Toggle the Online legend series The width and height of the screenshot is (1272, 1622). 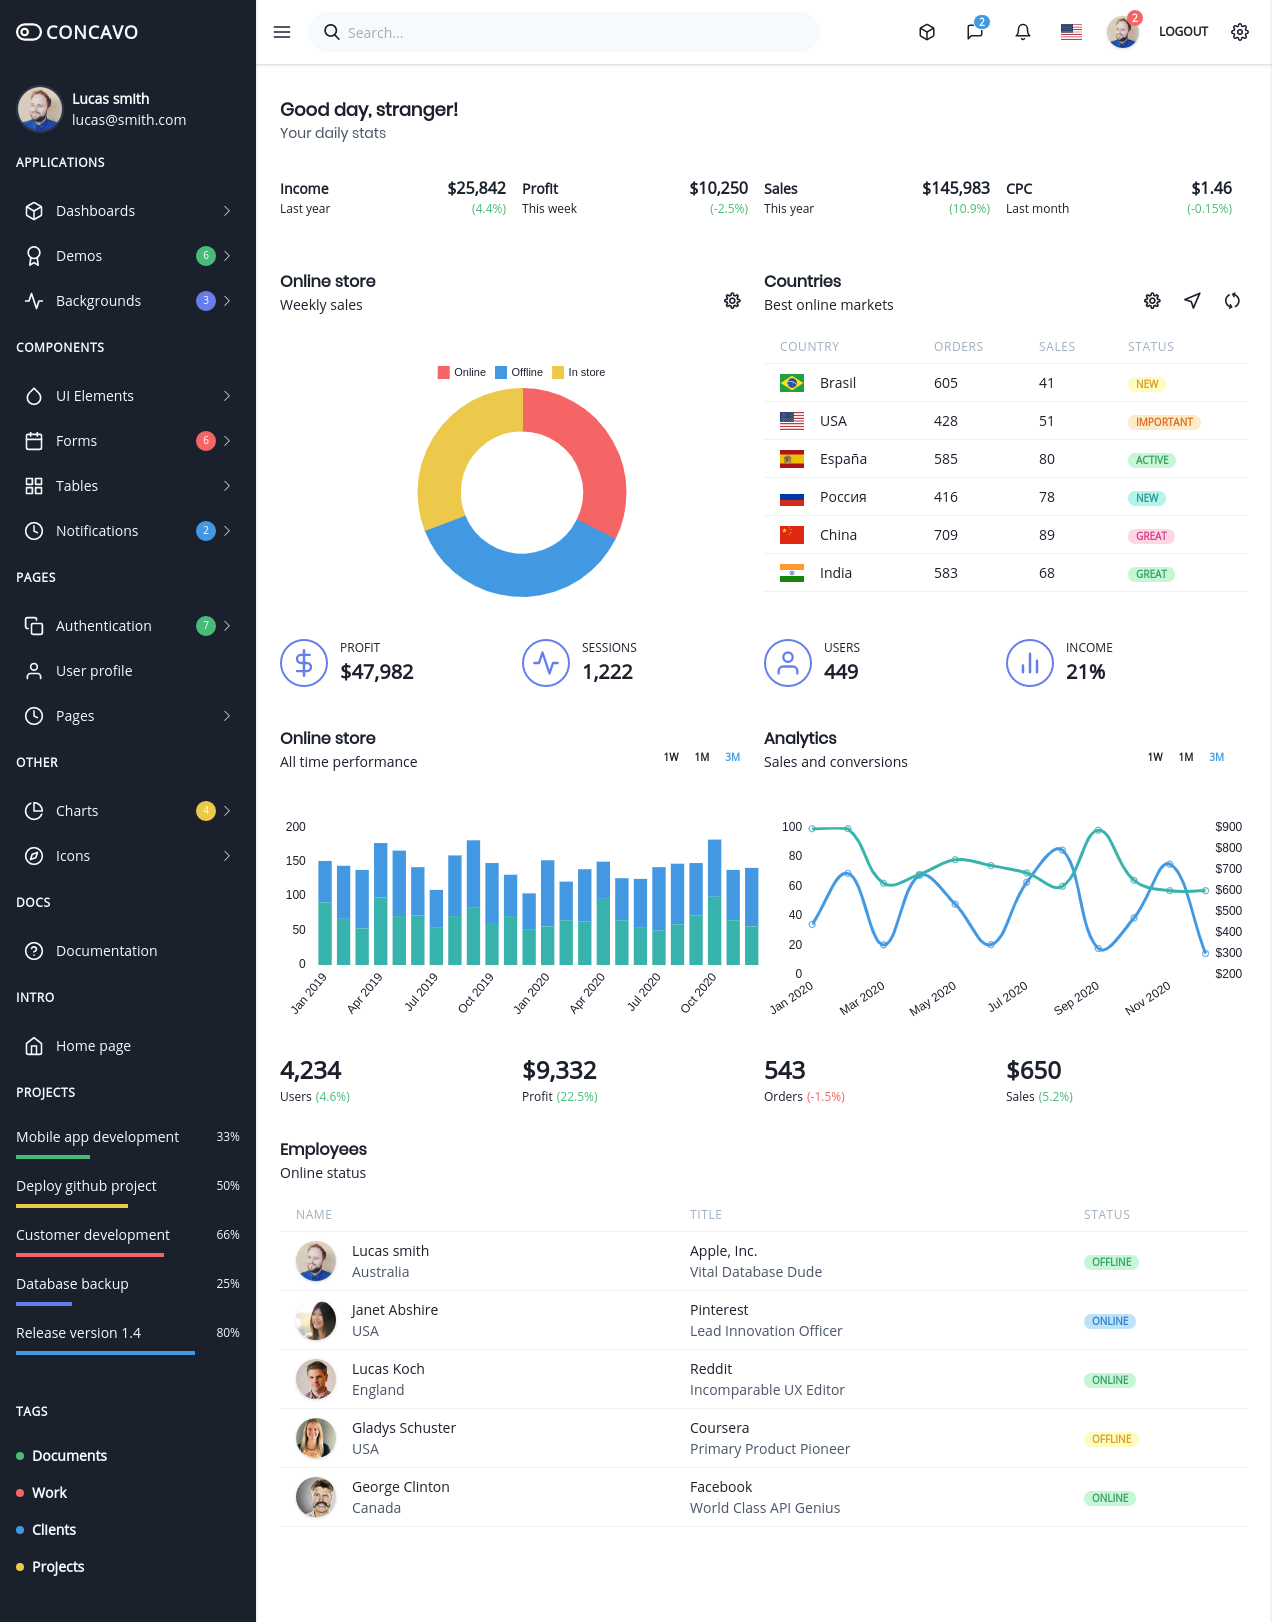(462, 372)
